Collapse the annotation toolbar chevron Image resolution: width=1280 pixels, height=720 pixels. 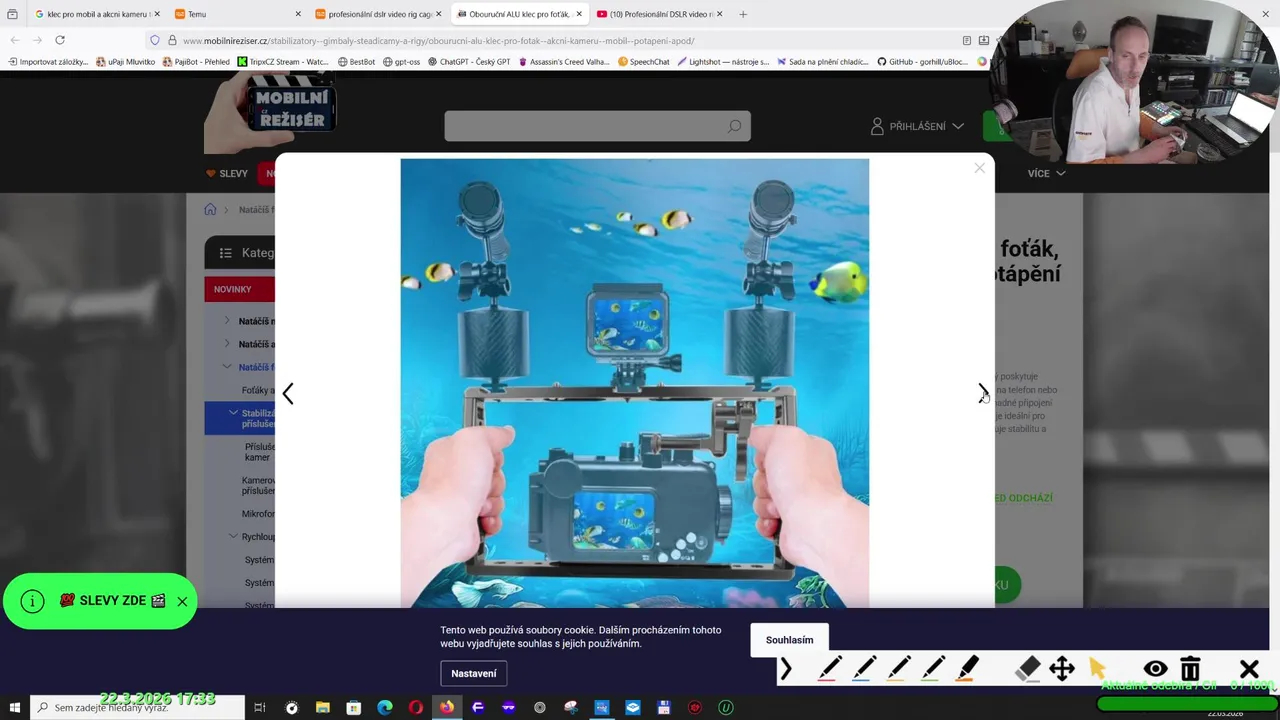[x=786, y=668]
